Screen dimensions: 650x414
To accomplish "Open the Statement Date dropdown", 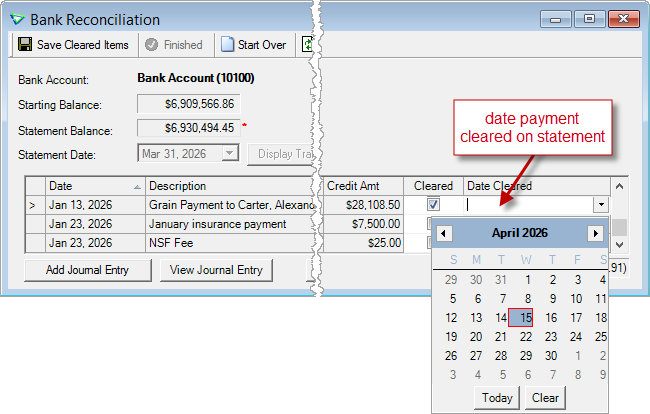I will coord(230,153).
